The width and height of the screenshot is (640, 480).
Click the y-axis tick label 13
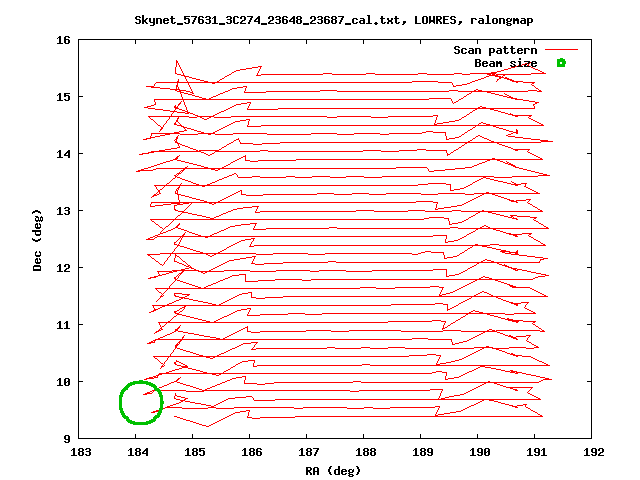[x=64, y=211]
